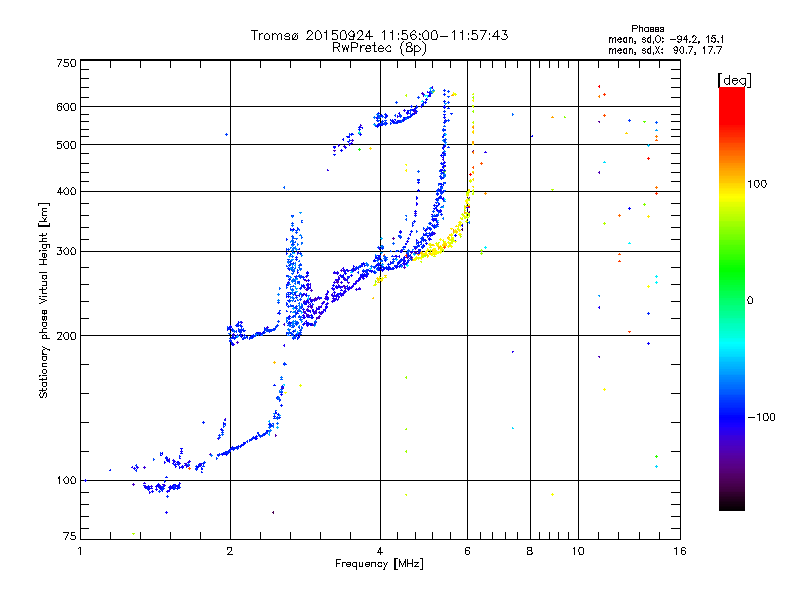Click the rainbow phase color bar
The image size is (800, 600).
(x=732, y=298)
